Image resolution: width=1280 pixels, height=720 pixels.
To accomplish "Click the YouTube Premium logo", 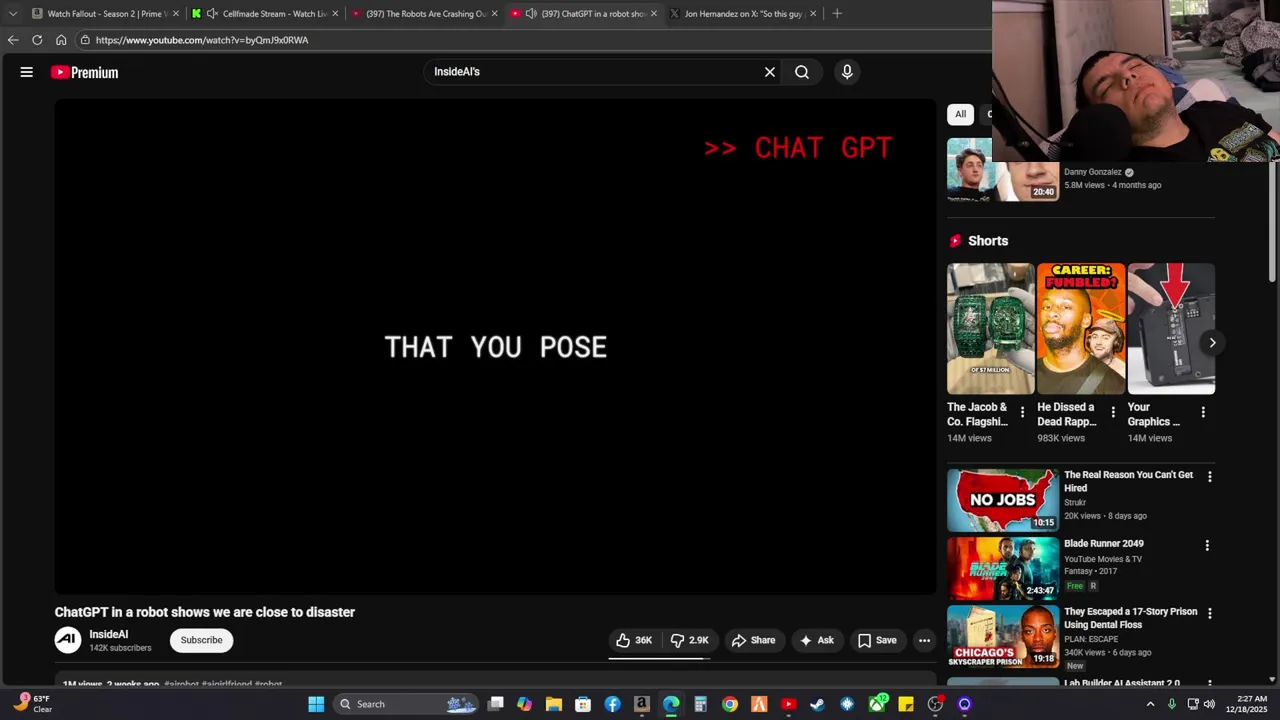I will 85,72.
